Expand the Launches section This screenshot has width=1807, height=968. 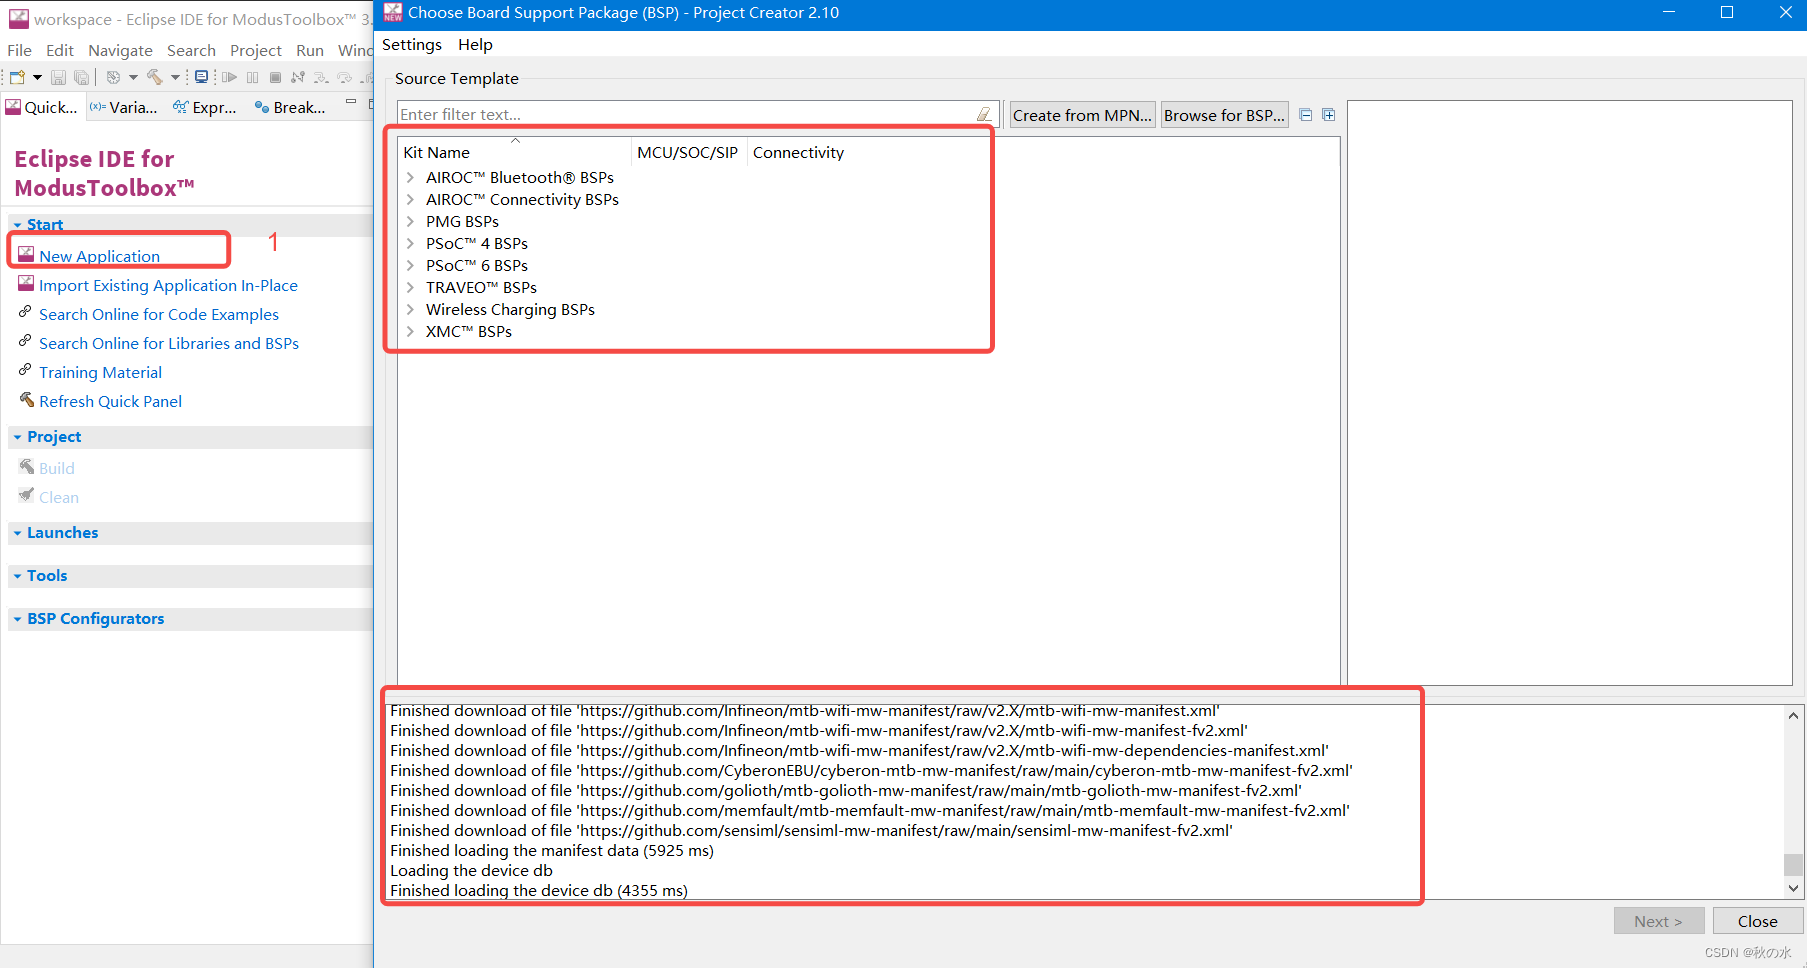(17, 533)
